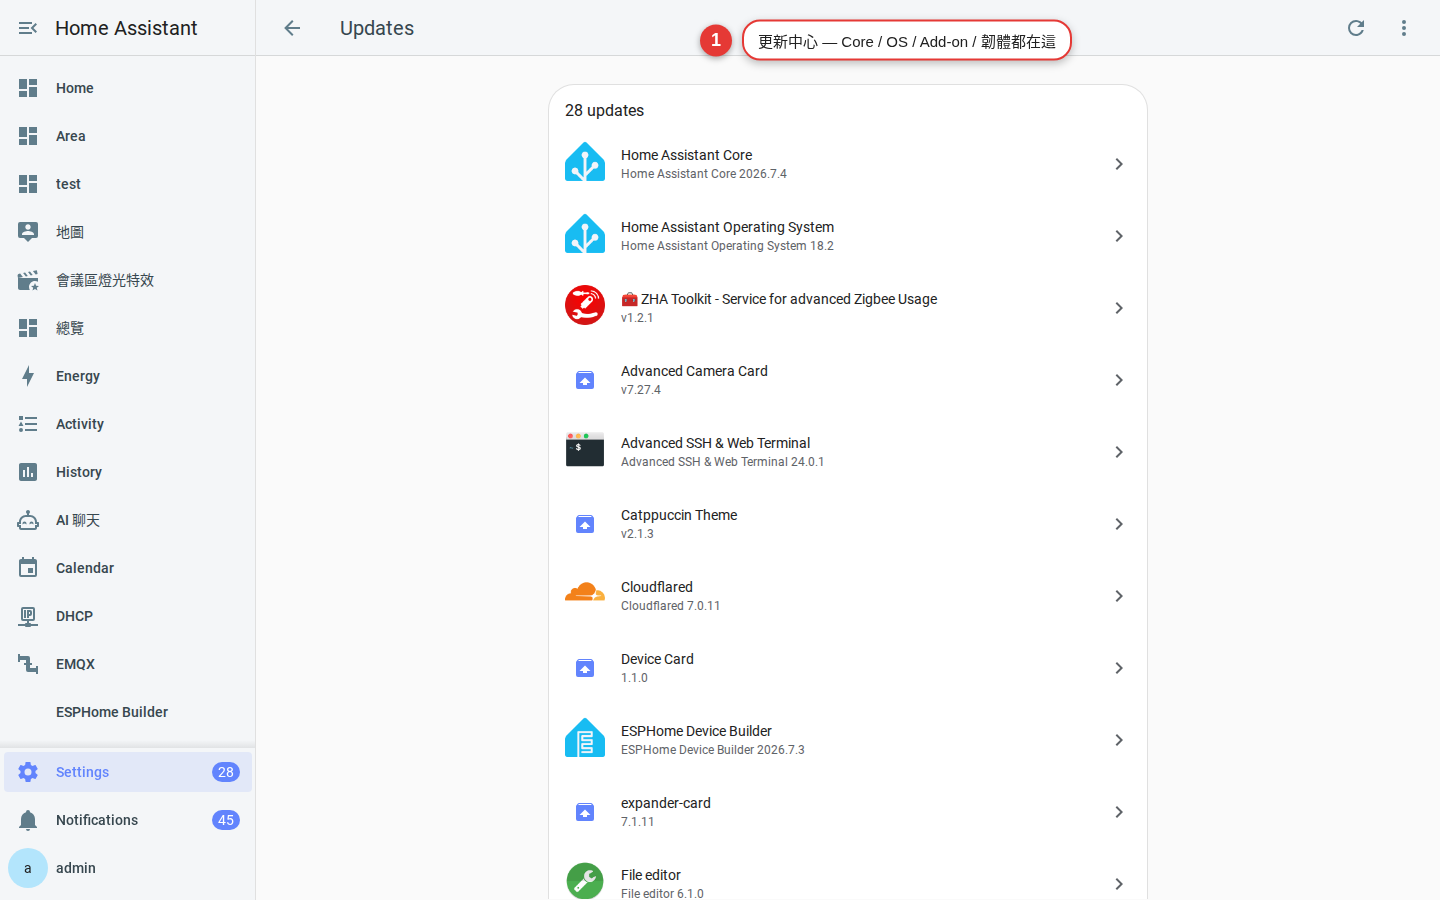The image size is (1440, 900).
Task: Open File editor update chevron
Action: 1119,884
